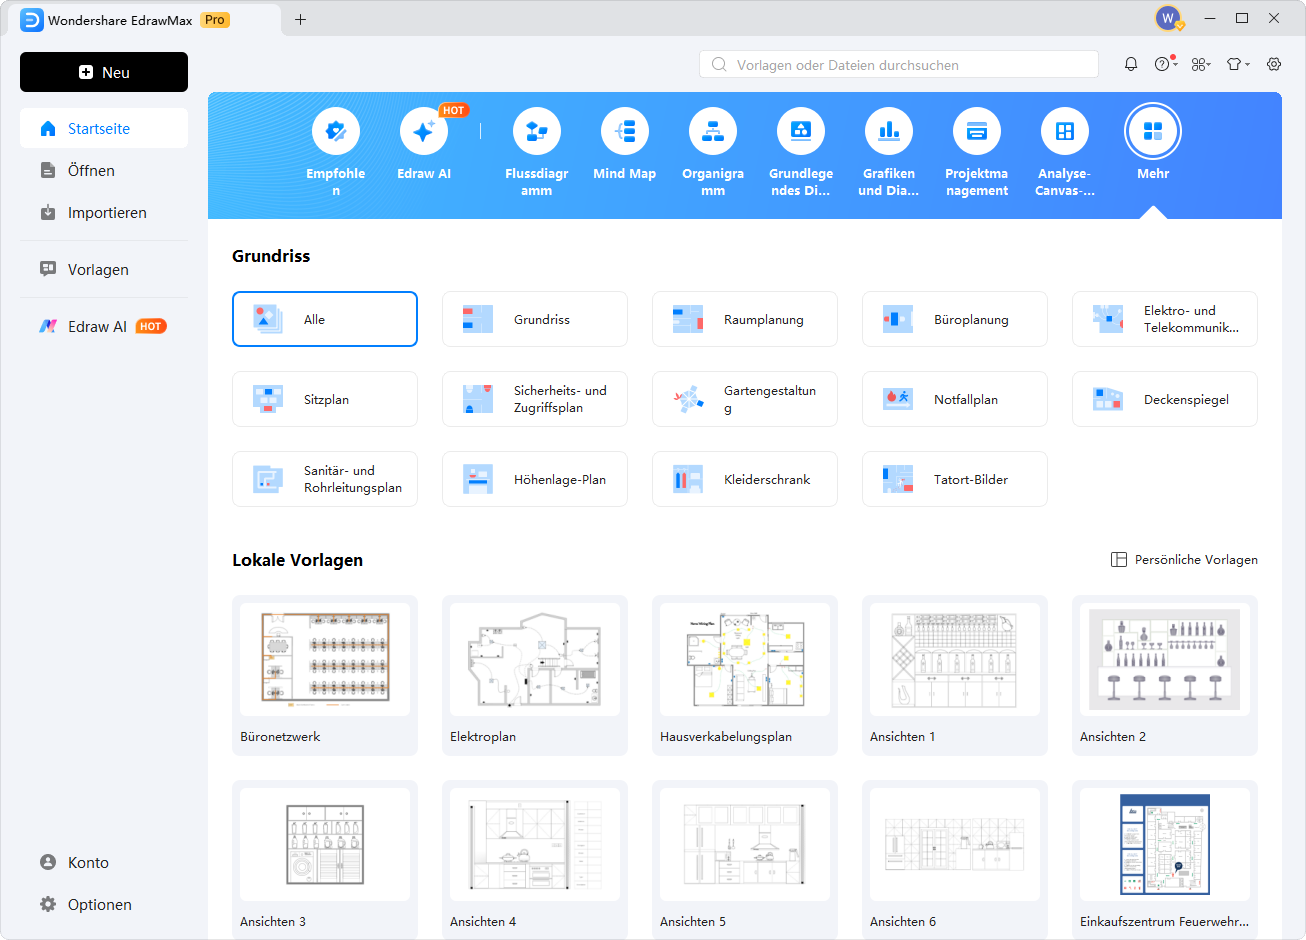Select the Flussdiagramm category icon
The height and width of the screenshot is (940, 1306).
(x=537, y=132)
